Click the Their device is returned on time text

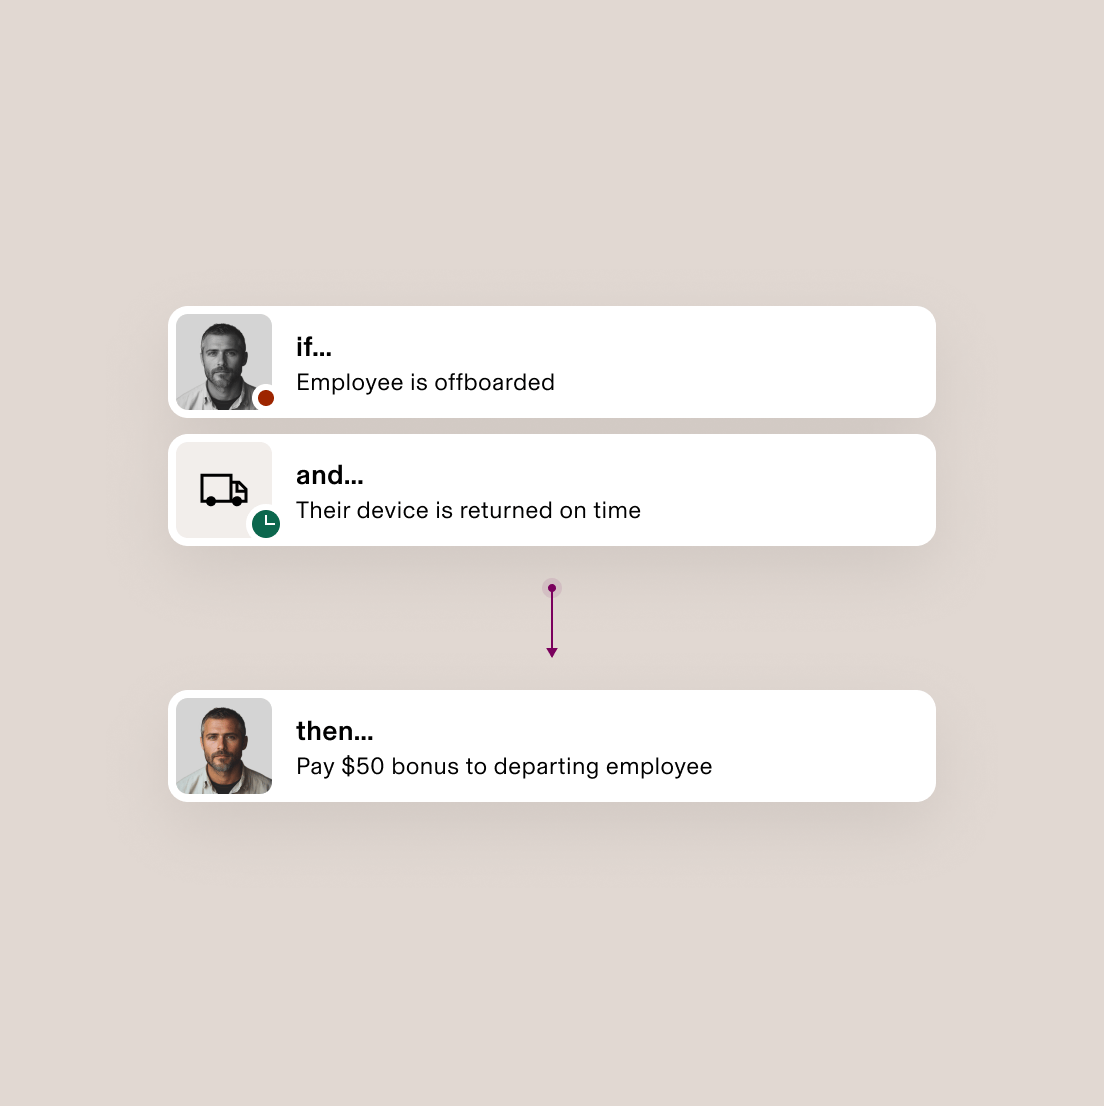pyautogui.click(x=468, y=510)
